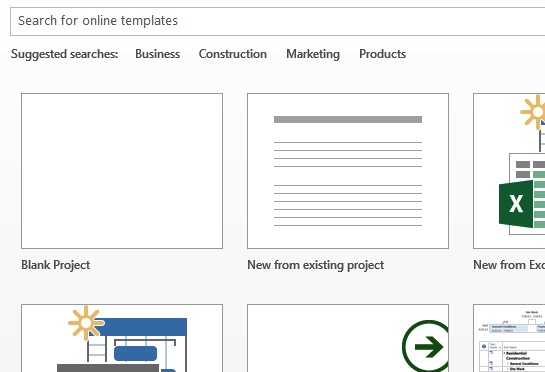Click the sun badge on the Gantt template
This screenshot has height=372, width=545.
(x=86, y=323)
